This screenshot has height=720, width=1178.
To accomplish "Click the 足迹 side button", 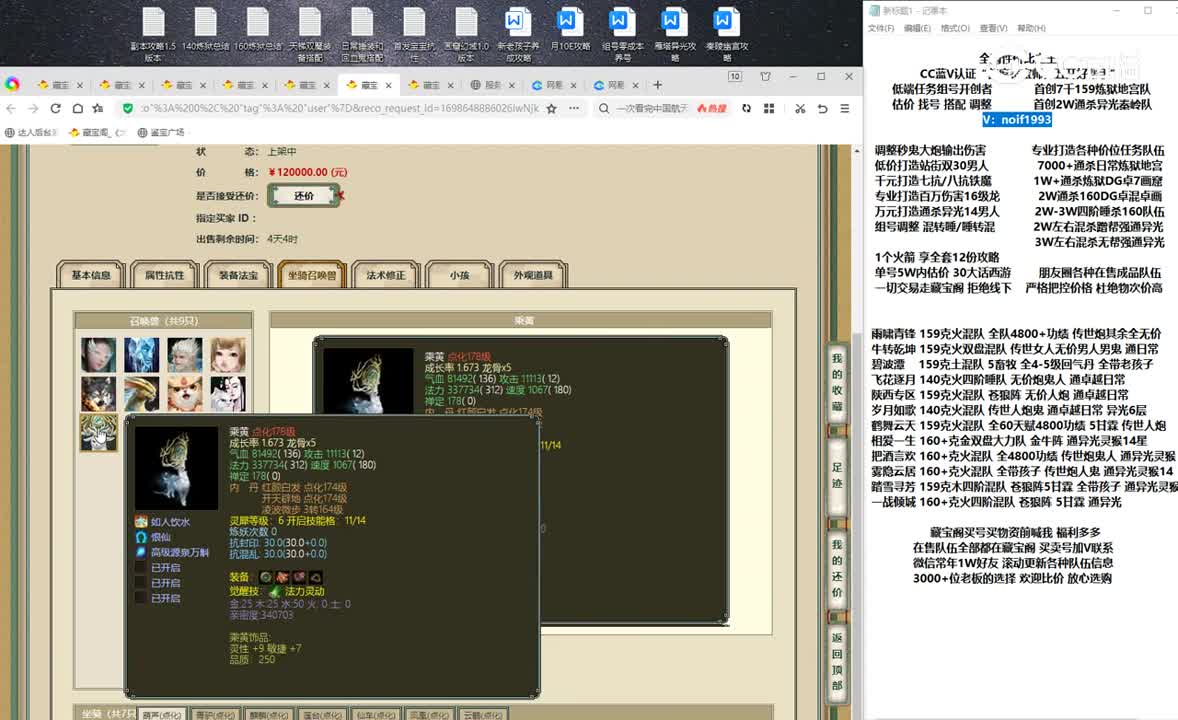I will tap(837, 476).
